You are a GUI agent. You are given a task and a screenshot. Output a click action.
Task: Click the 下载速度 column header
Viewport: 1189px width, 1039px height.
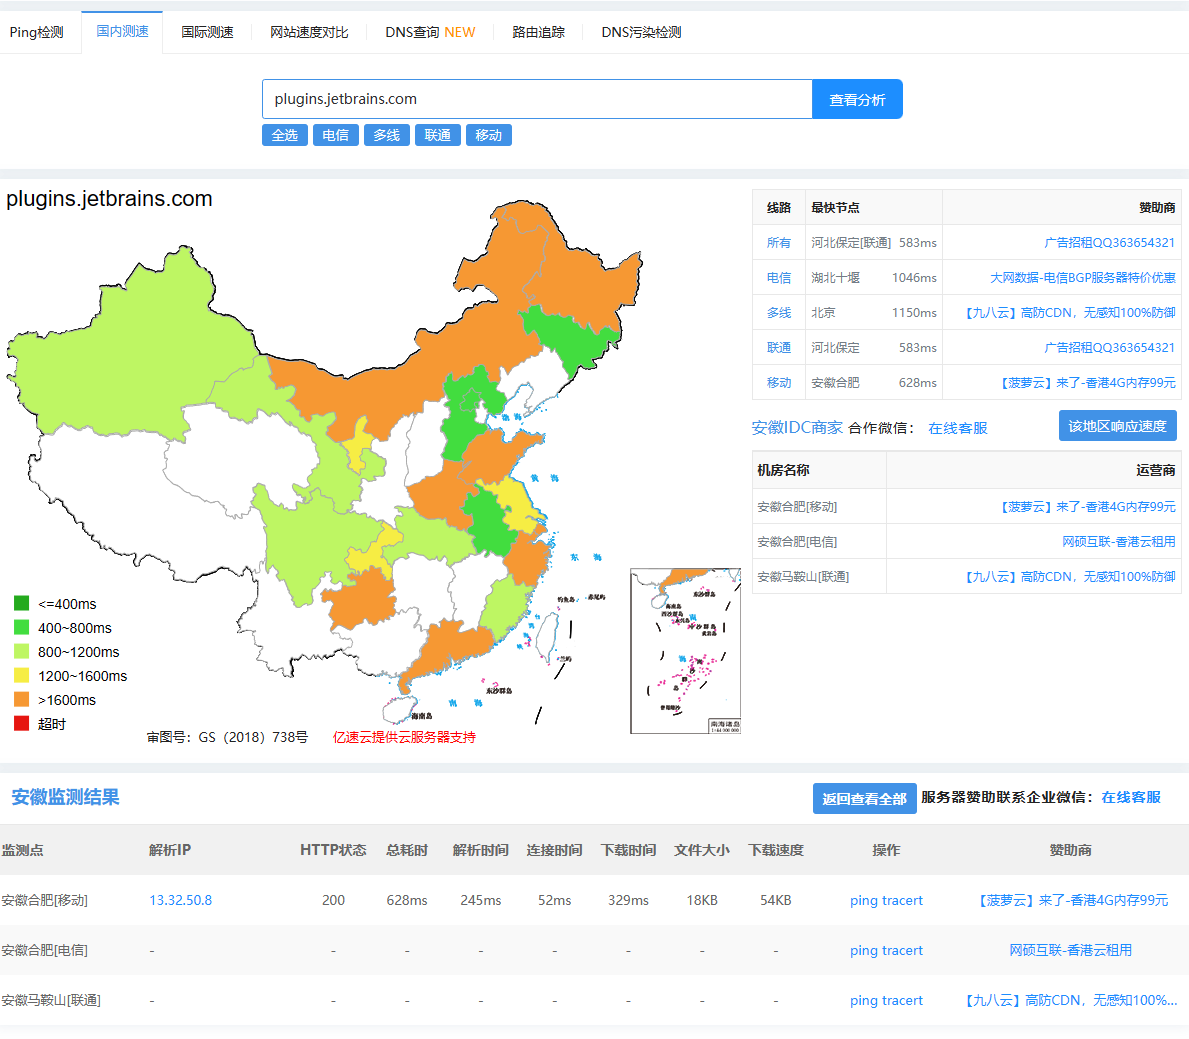click(776, 850)
